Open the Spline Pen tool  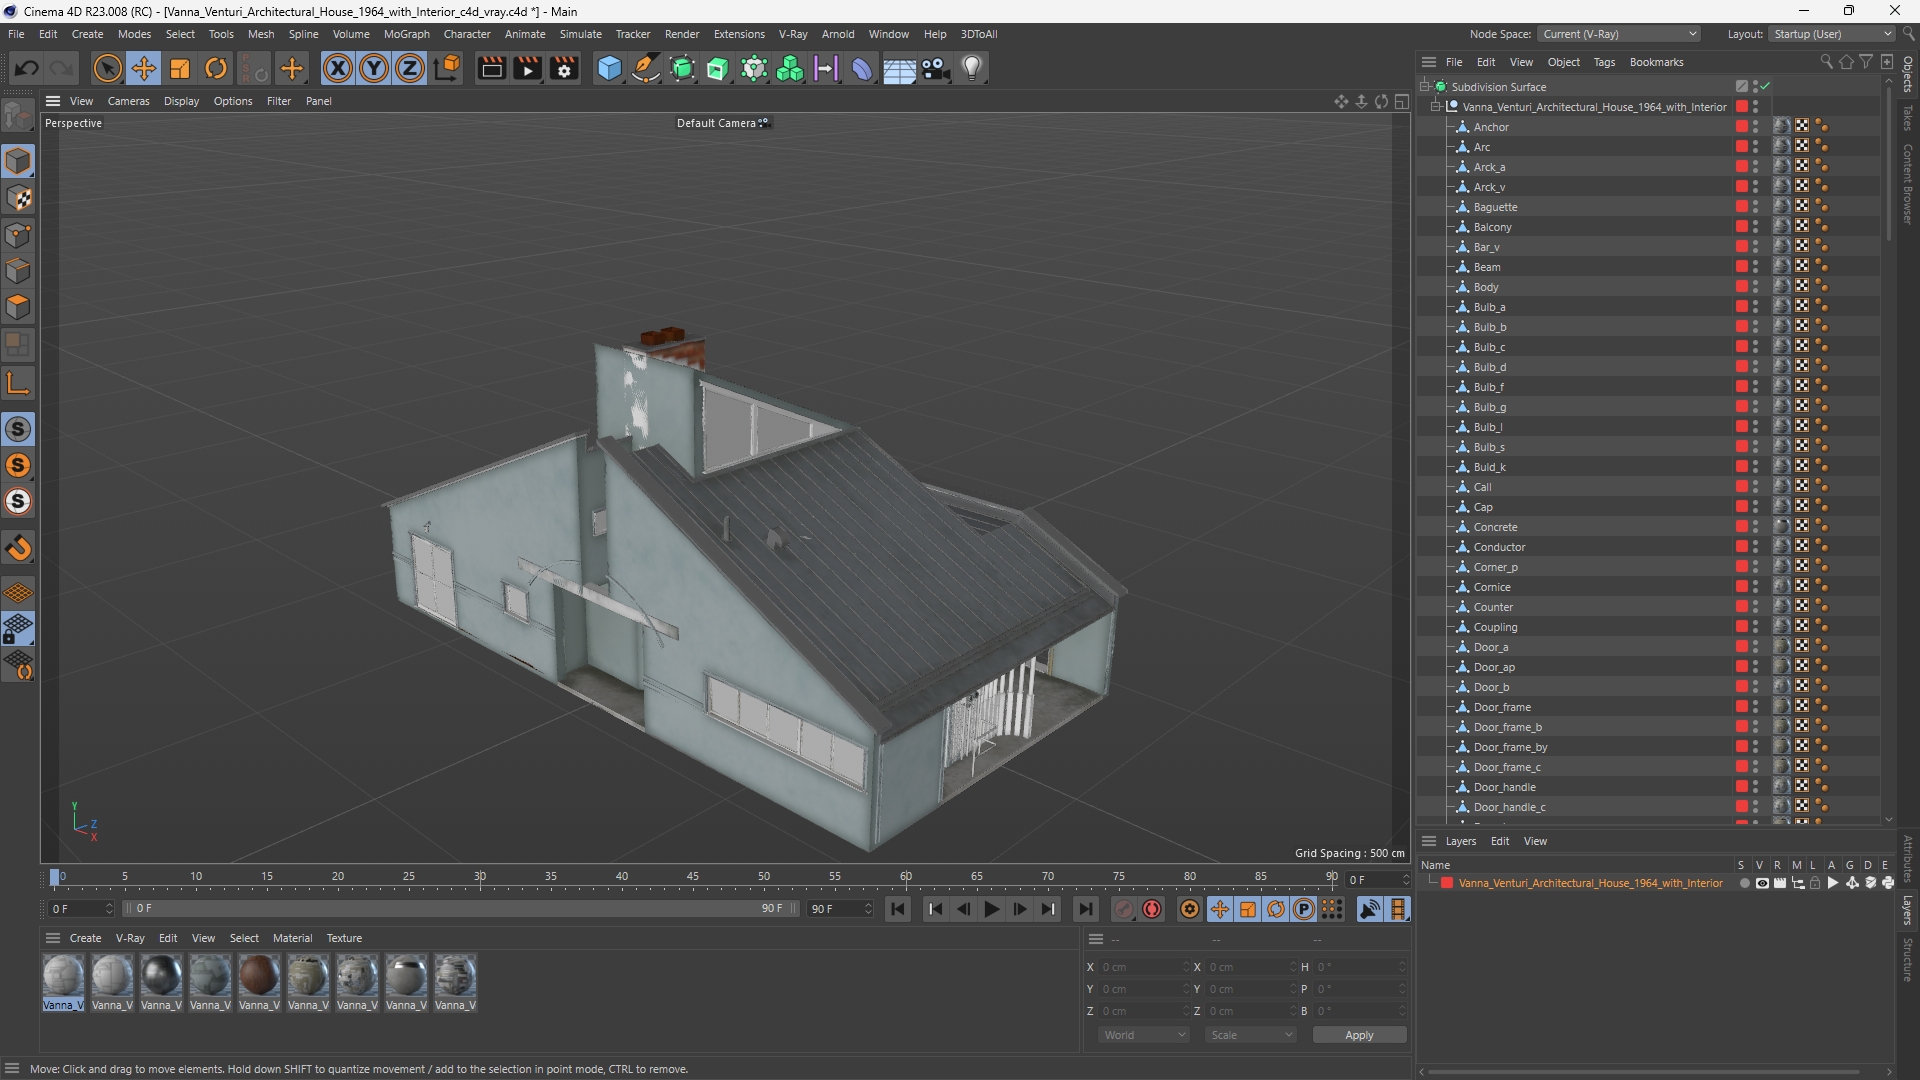click(646, 68)
